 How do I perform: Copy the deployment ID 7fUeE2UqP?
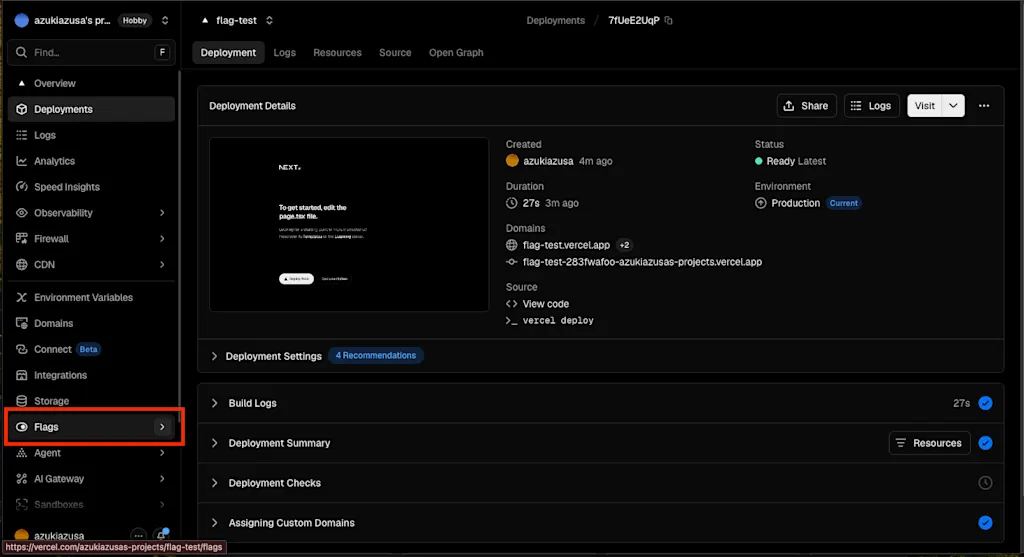[669, 20]
